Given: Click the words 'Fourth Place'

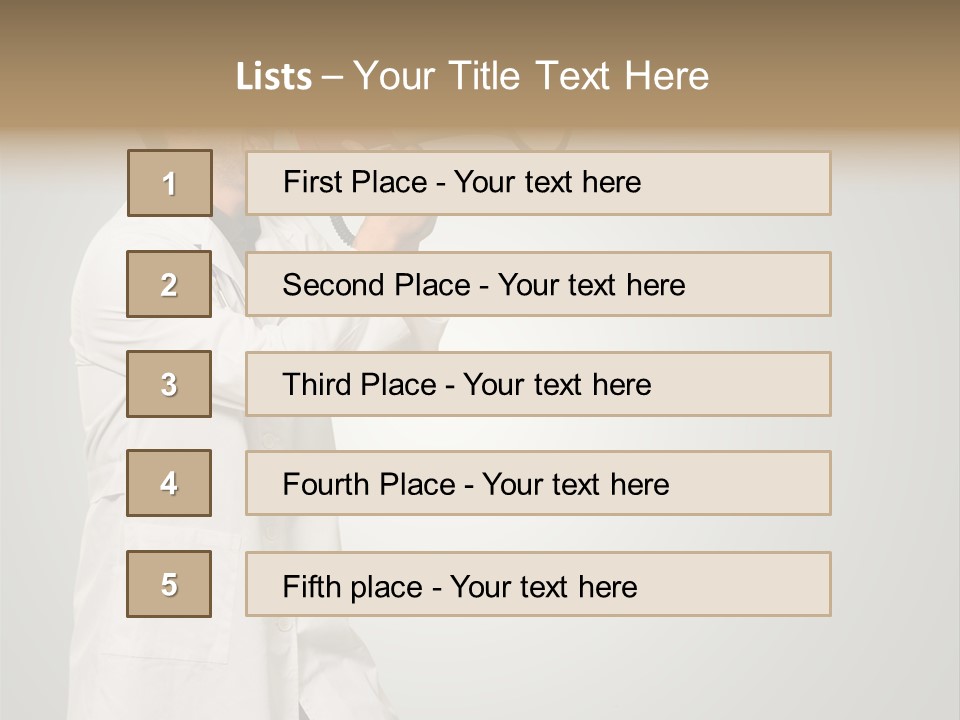Looking at the screenshot, I should (367, 485).
